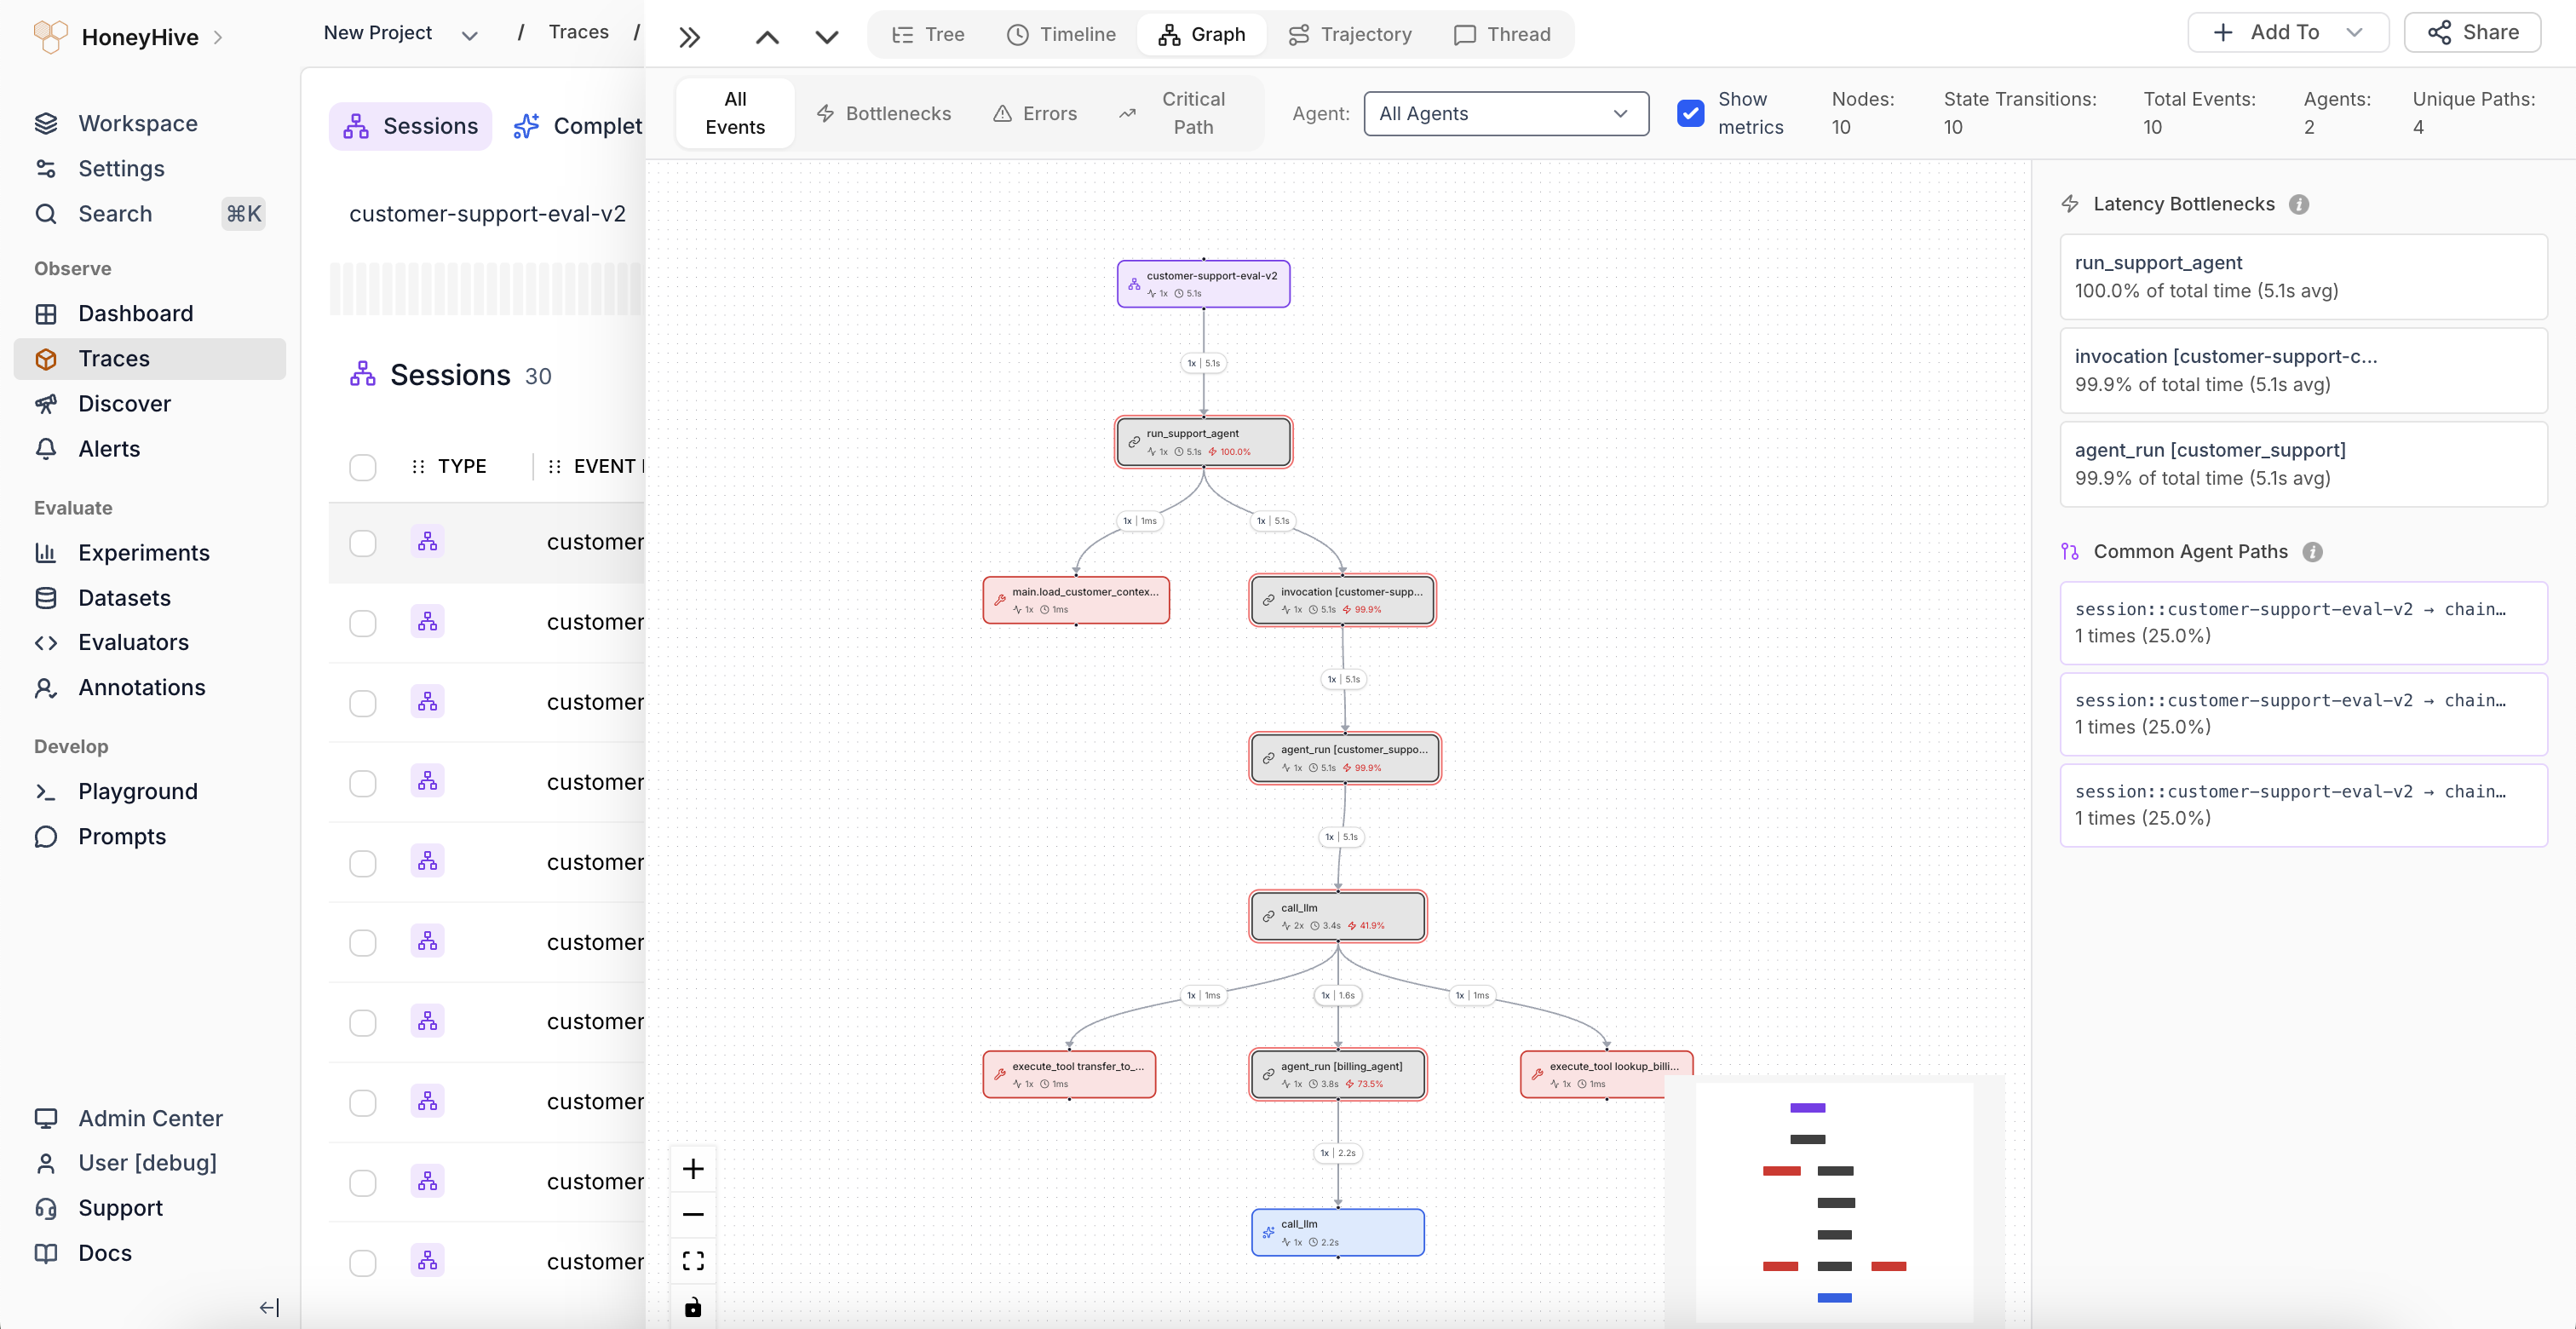Open Dashboard from sidebar
The width and height of the screenshot is (2576, 1329).
[x=150, y=314]
